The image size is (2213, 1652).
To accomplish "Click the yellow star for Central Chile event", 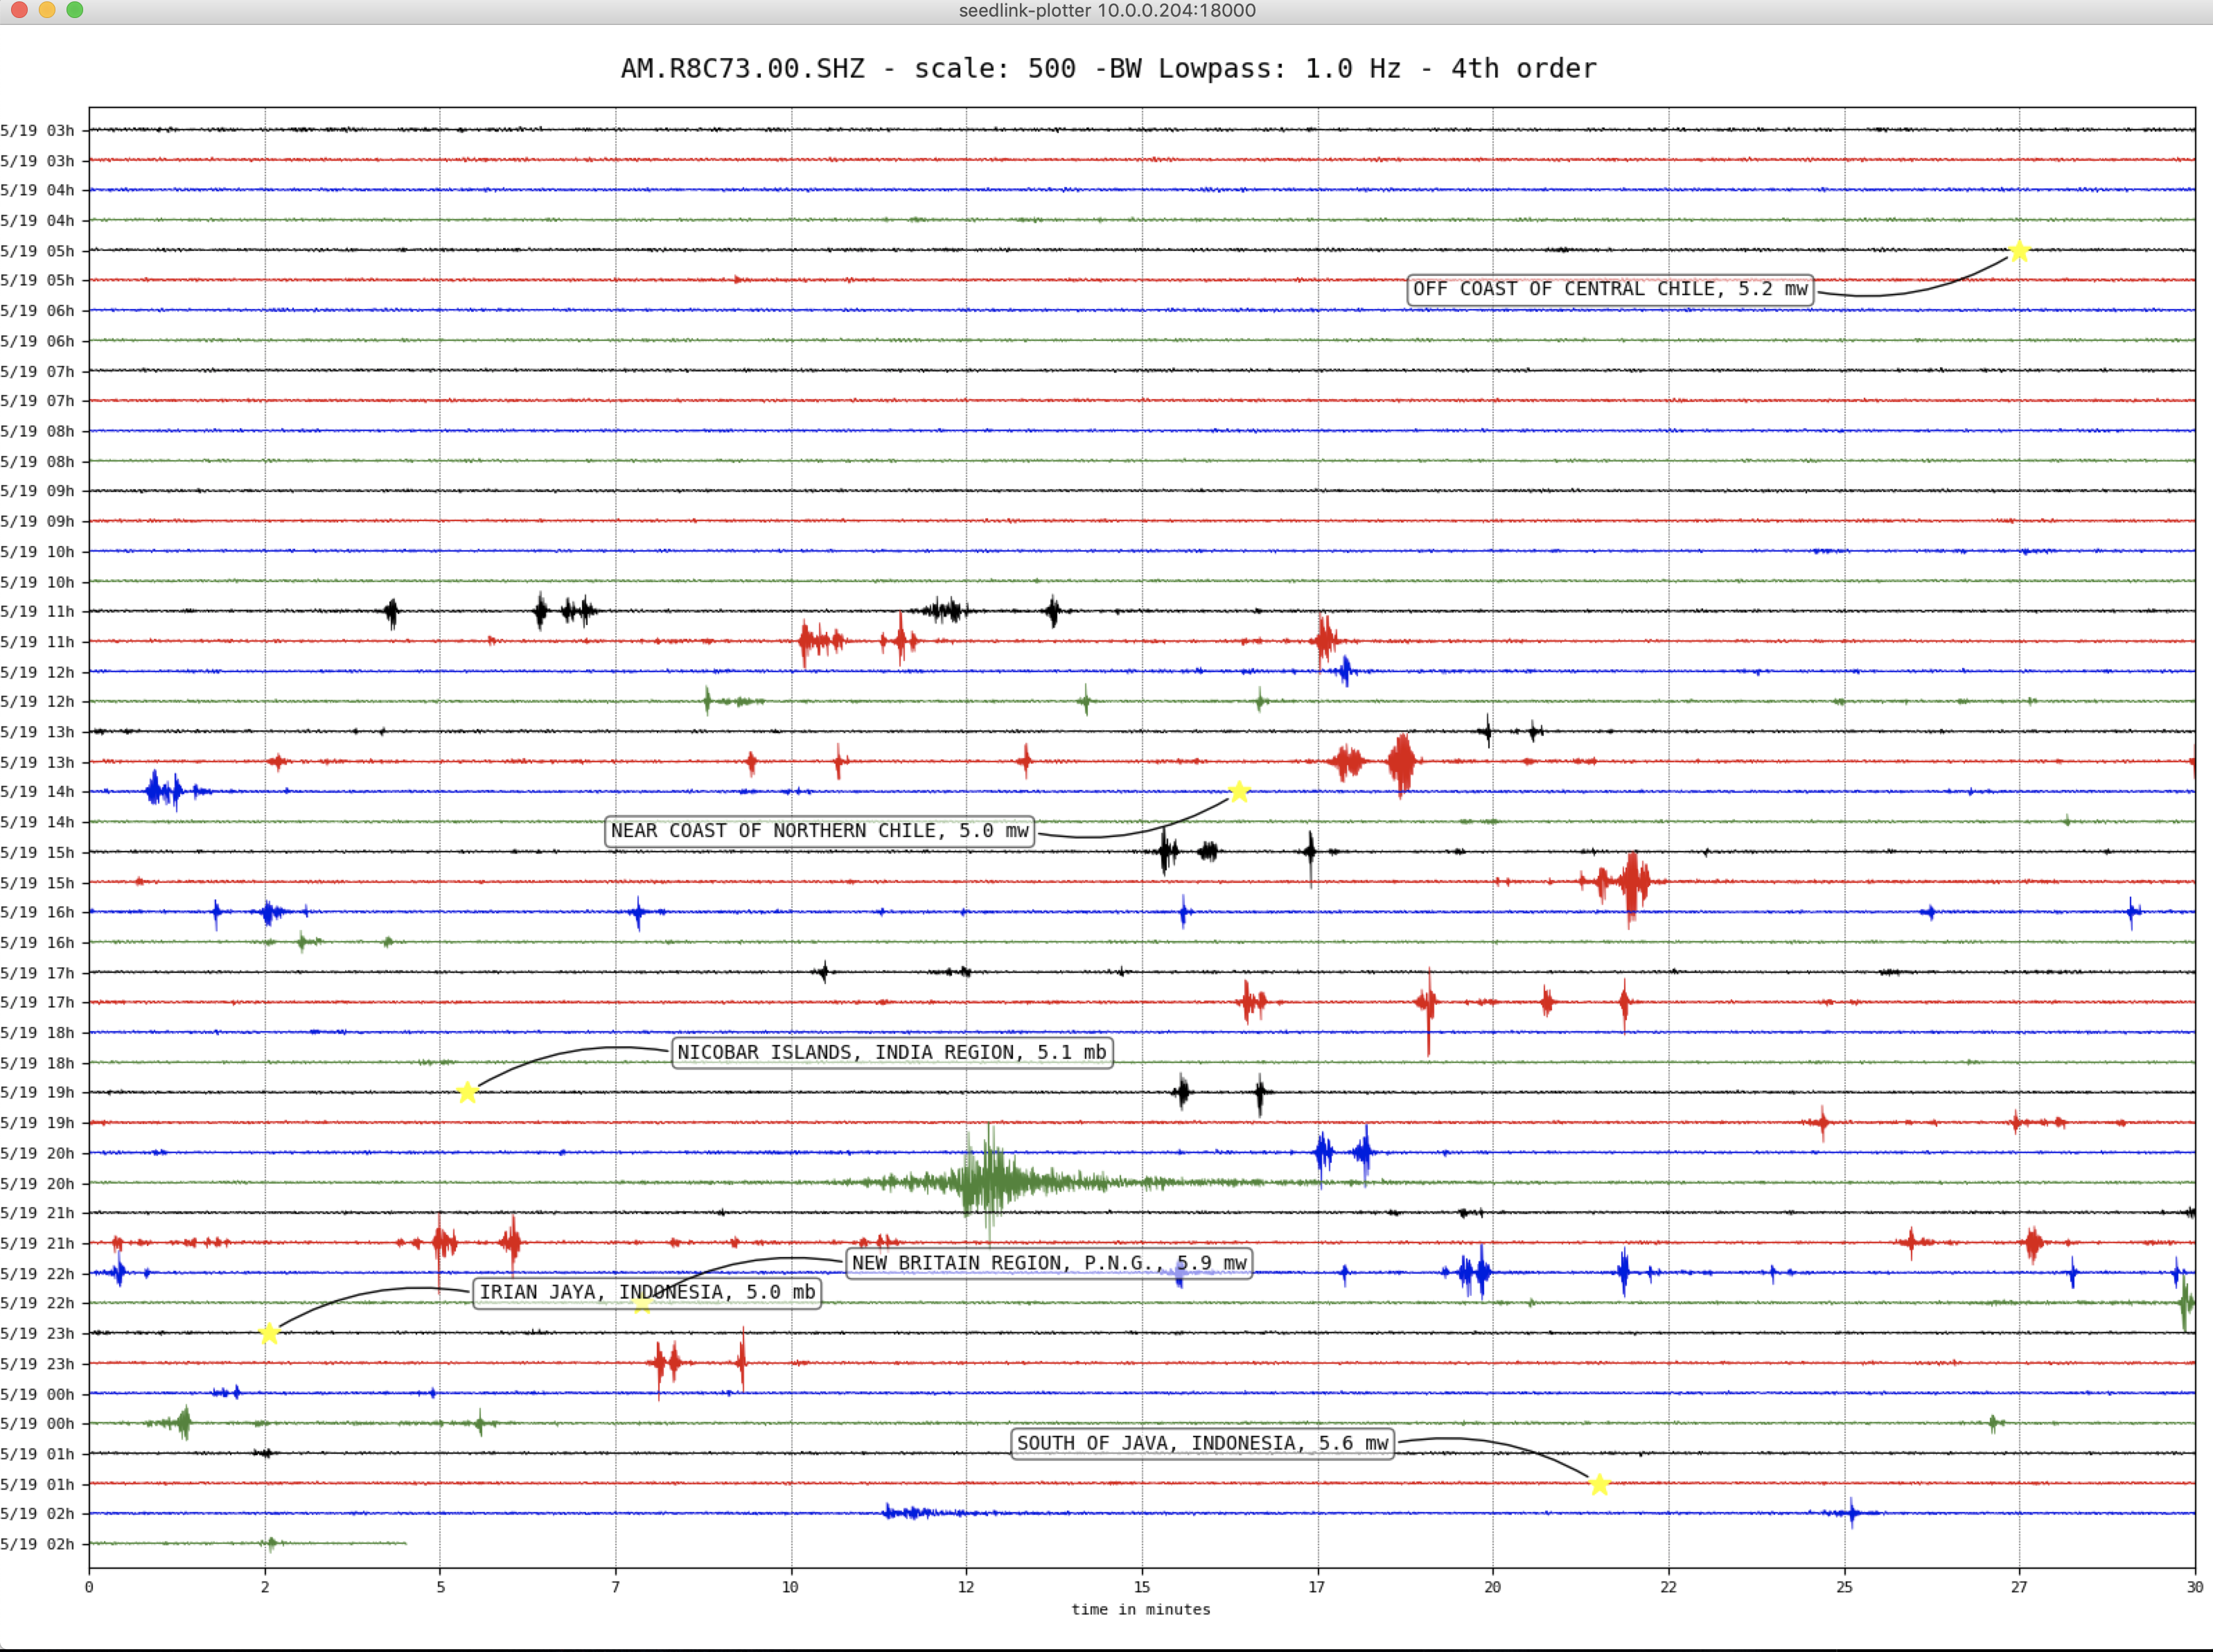I will 2018,250.
